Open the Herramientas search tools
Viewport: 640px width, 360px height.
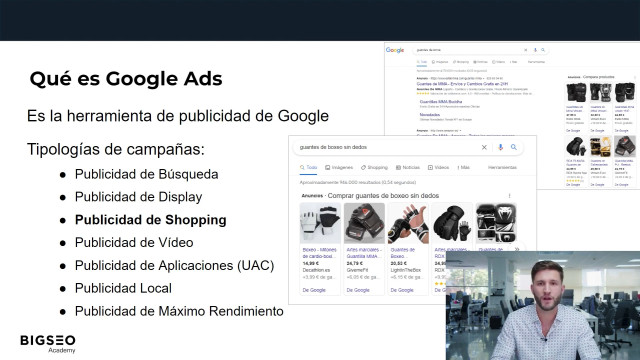tap(502, 167)
